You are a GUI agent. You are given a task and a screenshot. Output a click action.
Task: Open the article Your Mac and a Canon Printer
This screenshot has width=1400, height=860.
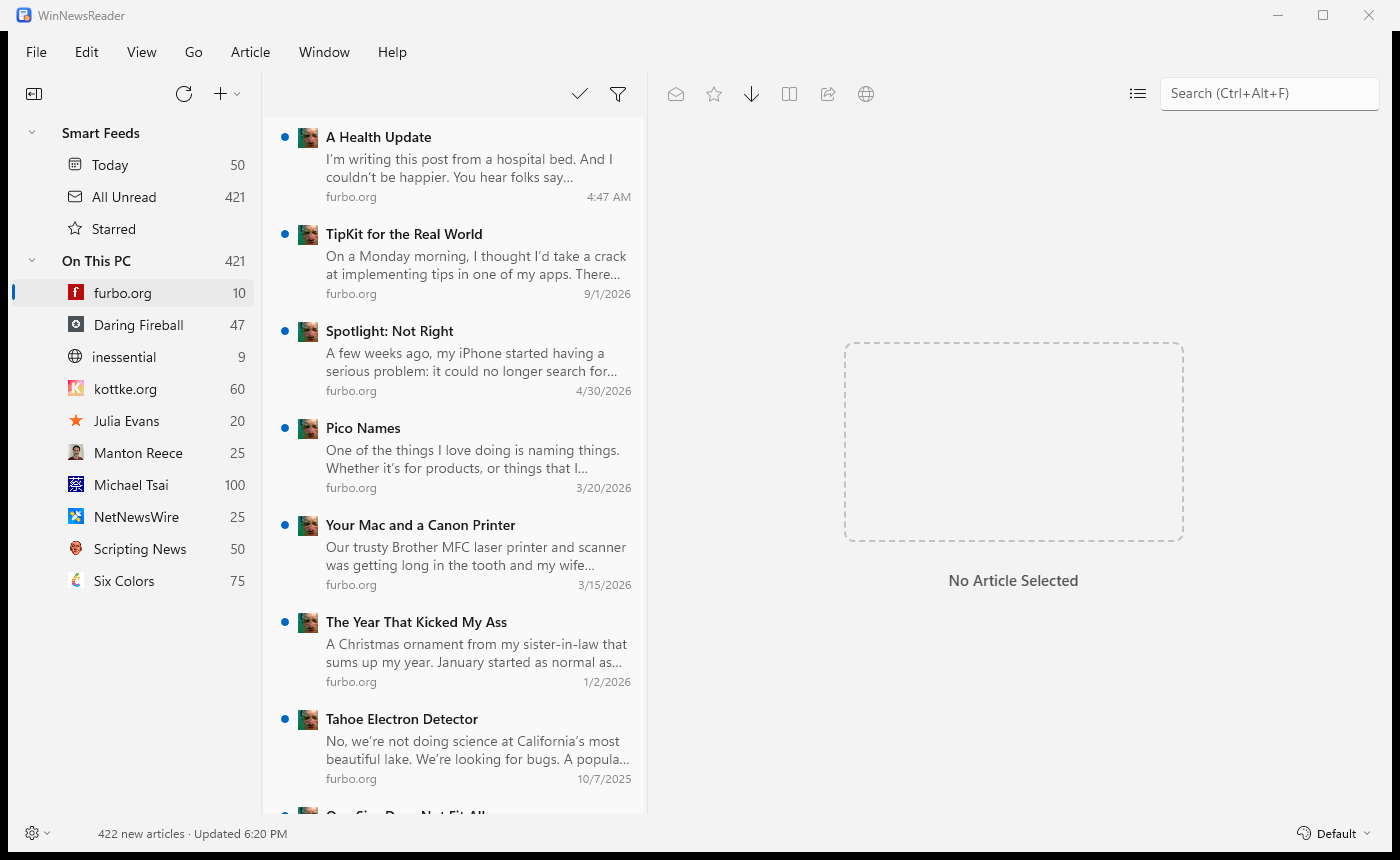[x=455, y=554]
